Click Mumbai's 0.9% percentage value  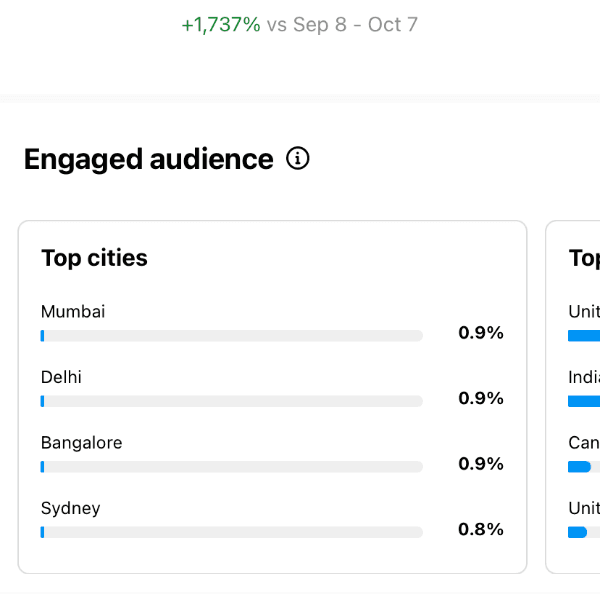(x=481, y=333)
